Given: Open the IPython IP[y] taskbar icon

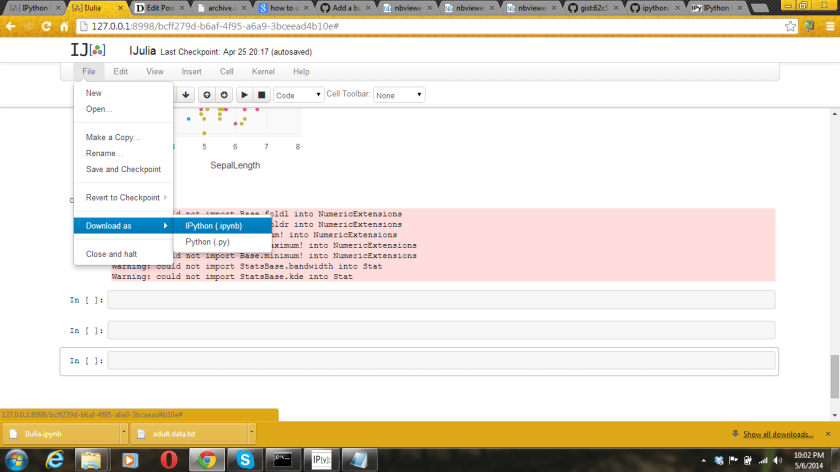Looking at the screenshot, I should [x=321, y=460].
